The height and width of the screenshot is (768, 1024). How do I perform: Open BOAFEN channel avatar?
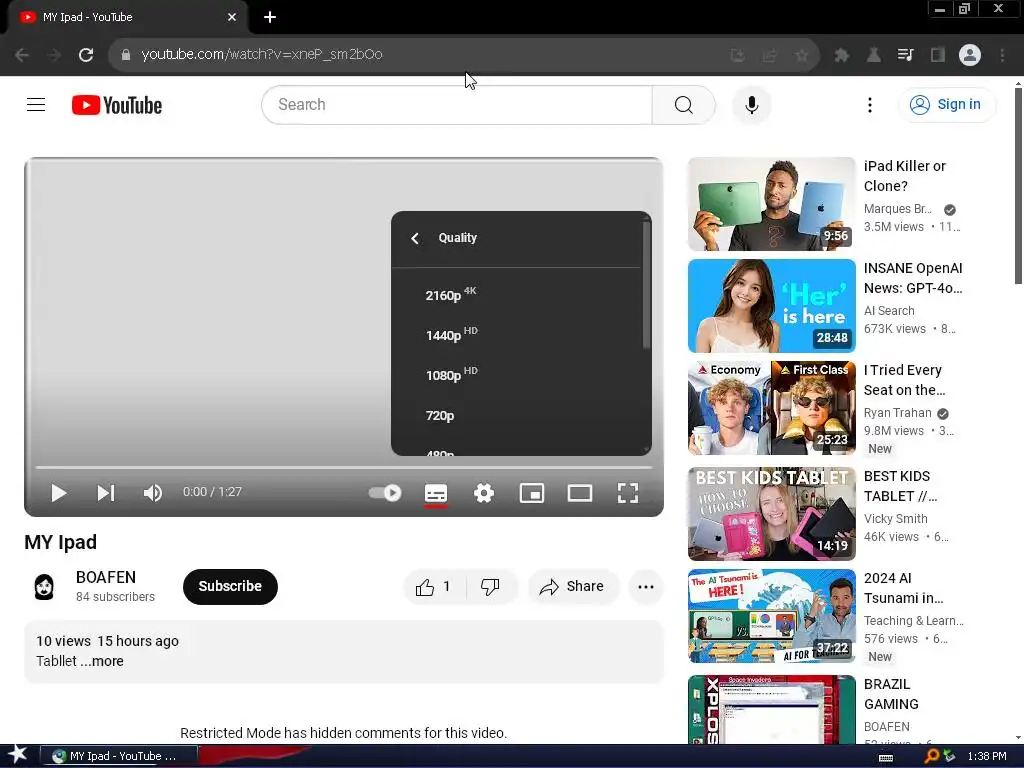[x=44, y=586]
